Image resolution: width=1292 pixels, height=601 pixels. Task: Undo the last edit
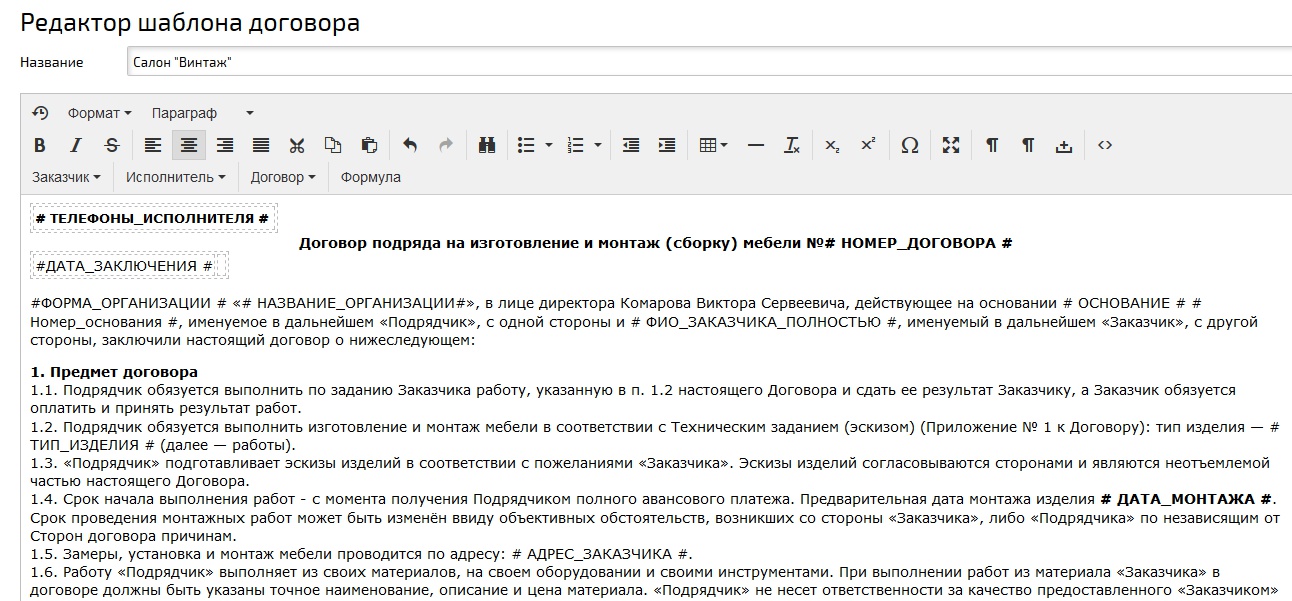pos(410,146)
